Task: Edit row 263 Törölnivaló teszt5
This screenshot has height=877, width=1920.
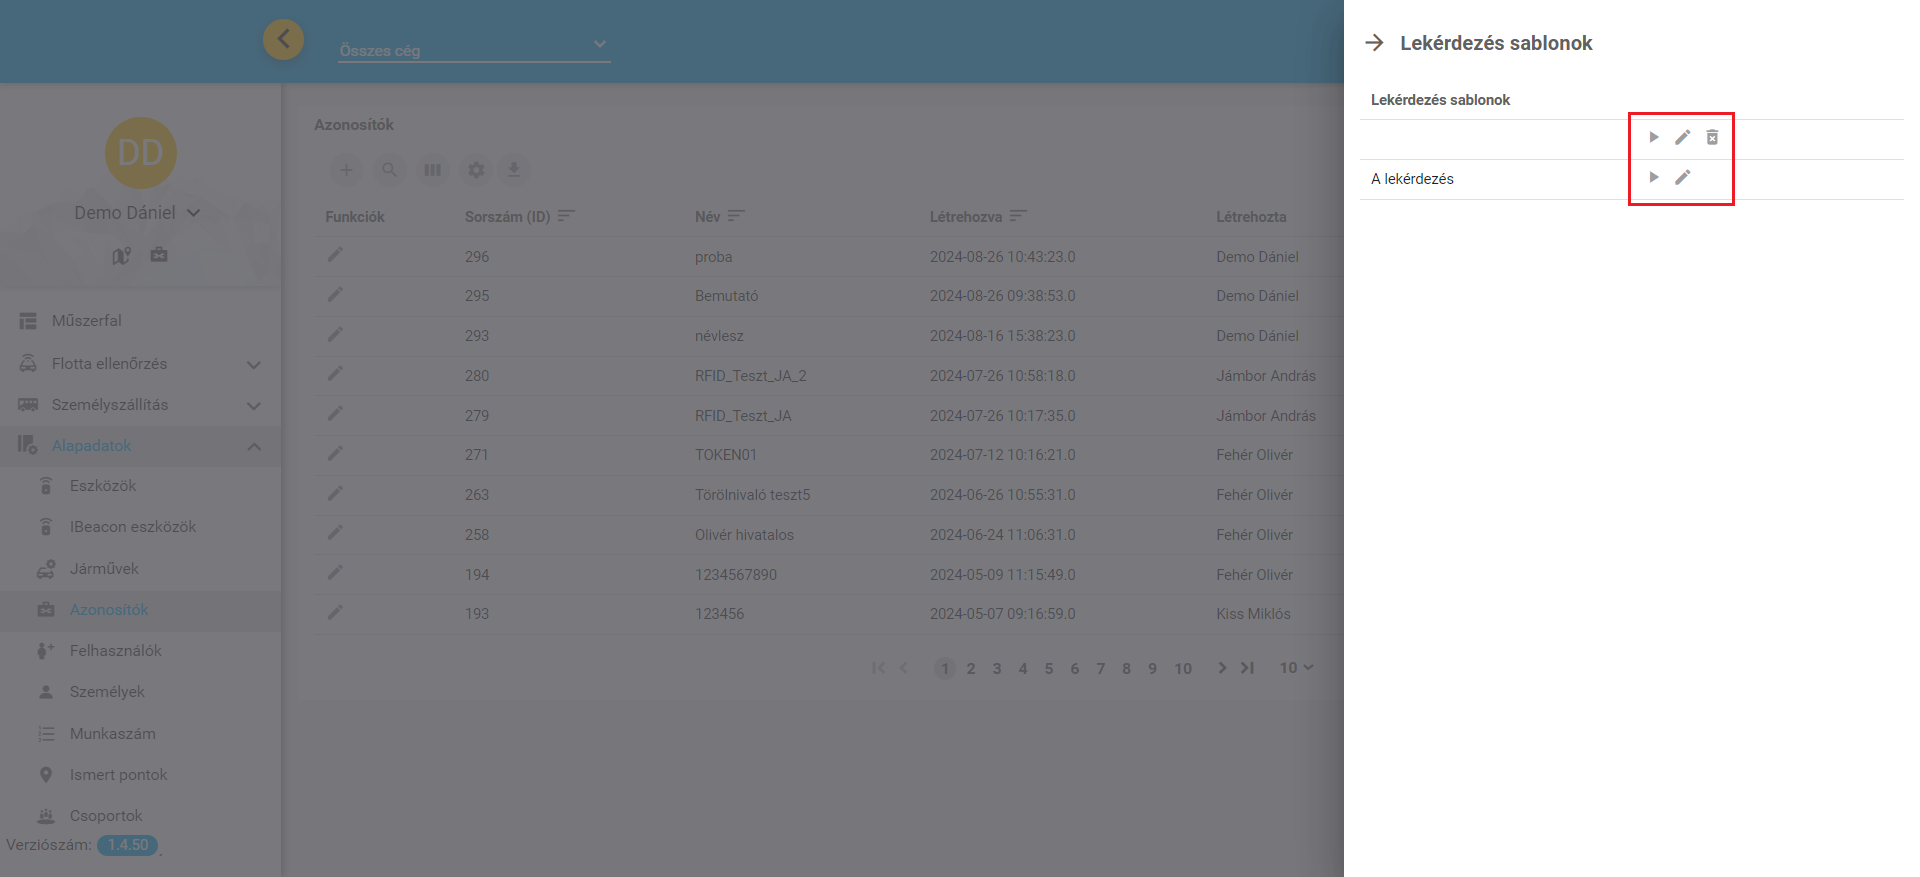Action: 335,493
